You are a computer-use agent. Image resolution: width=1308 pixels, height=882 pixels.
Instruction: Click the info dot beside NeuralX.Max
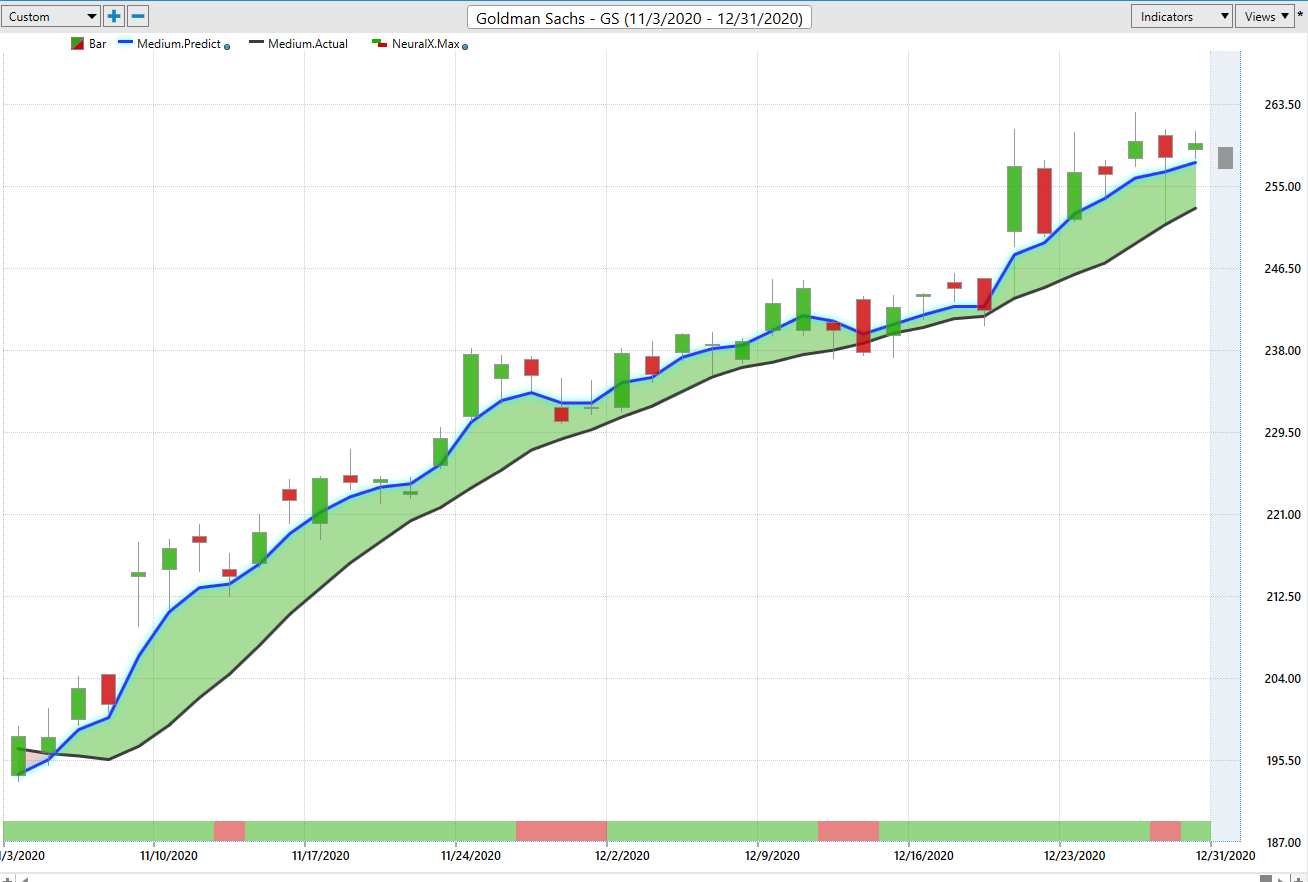pyautogui.click(x=466, y=47)
